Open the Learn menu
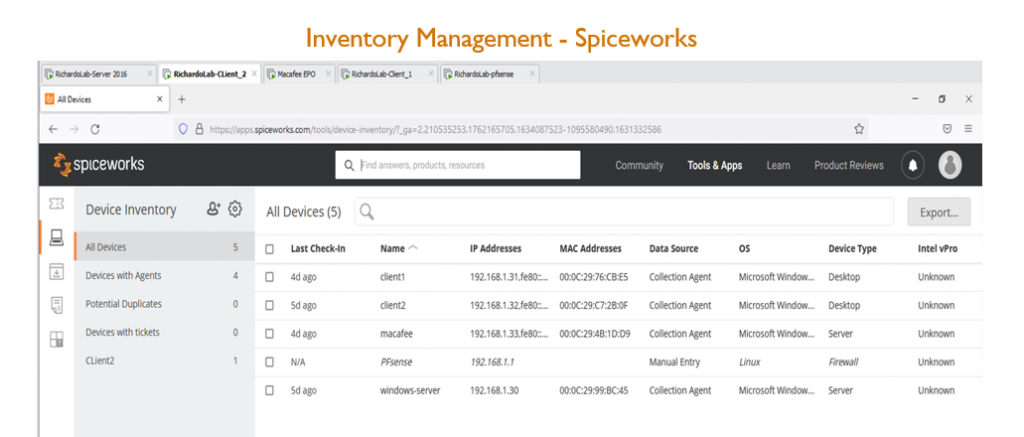The width and height of the screenshot is (1024, 437). [x=778, y=165]
